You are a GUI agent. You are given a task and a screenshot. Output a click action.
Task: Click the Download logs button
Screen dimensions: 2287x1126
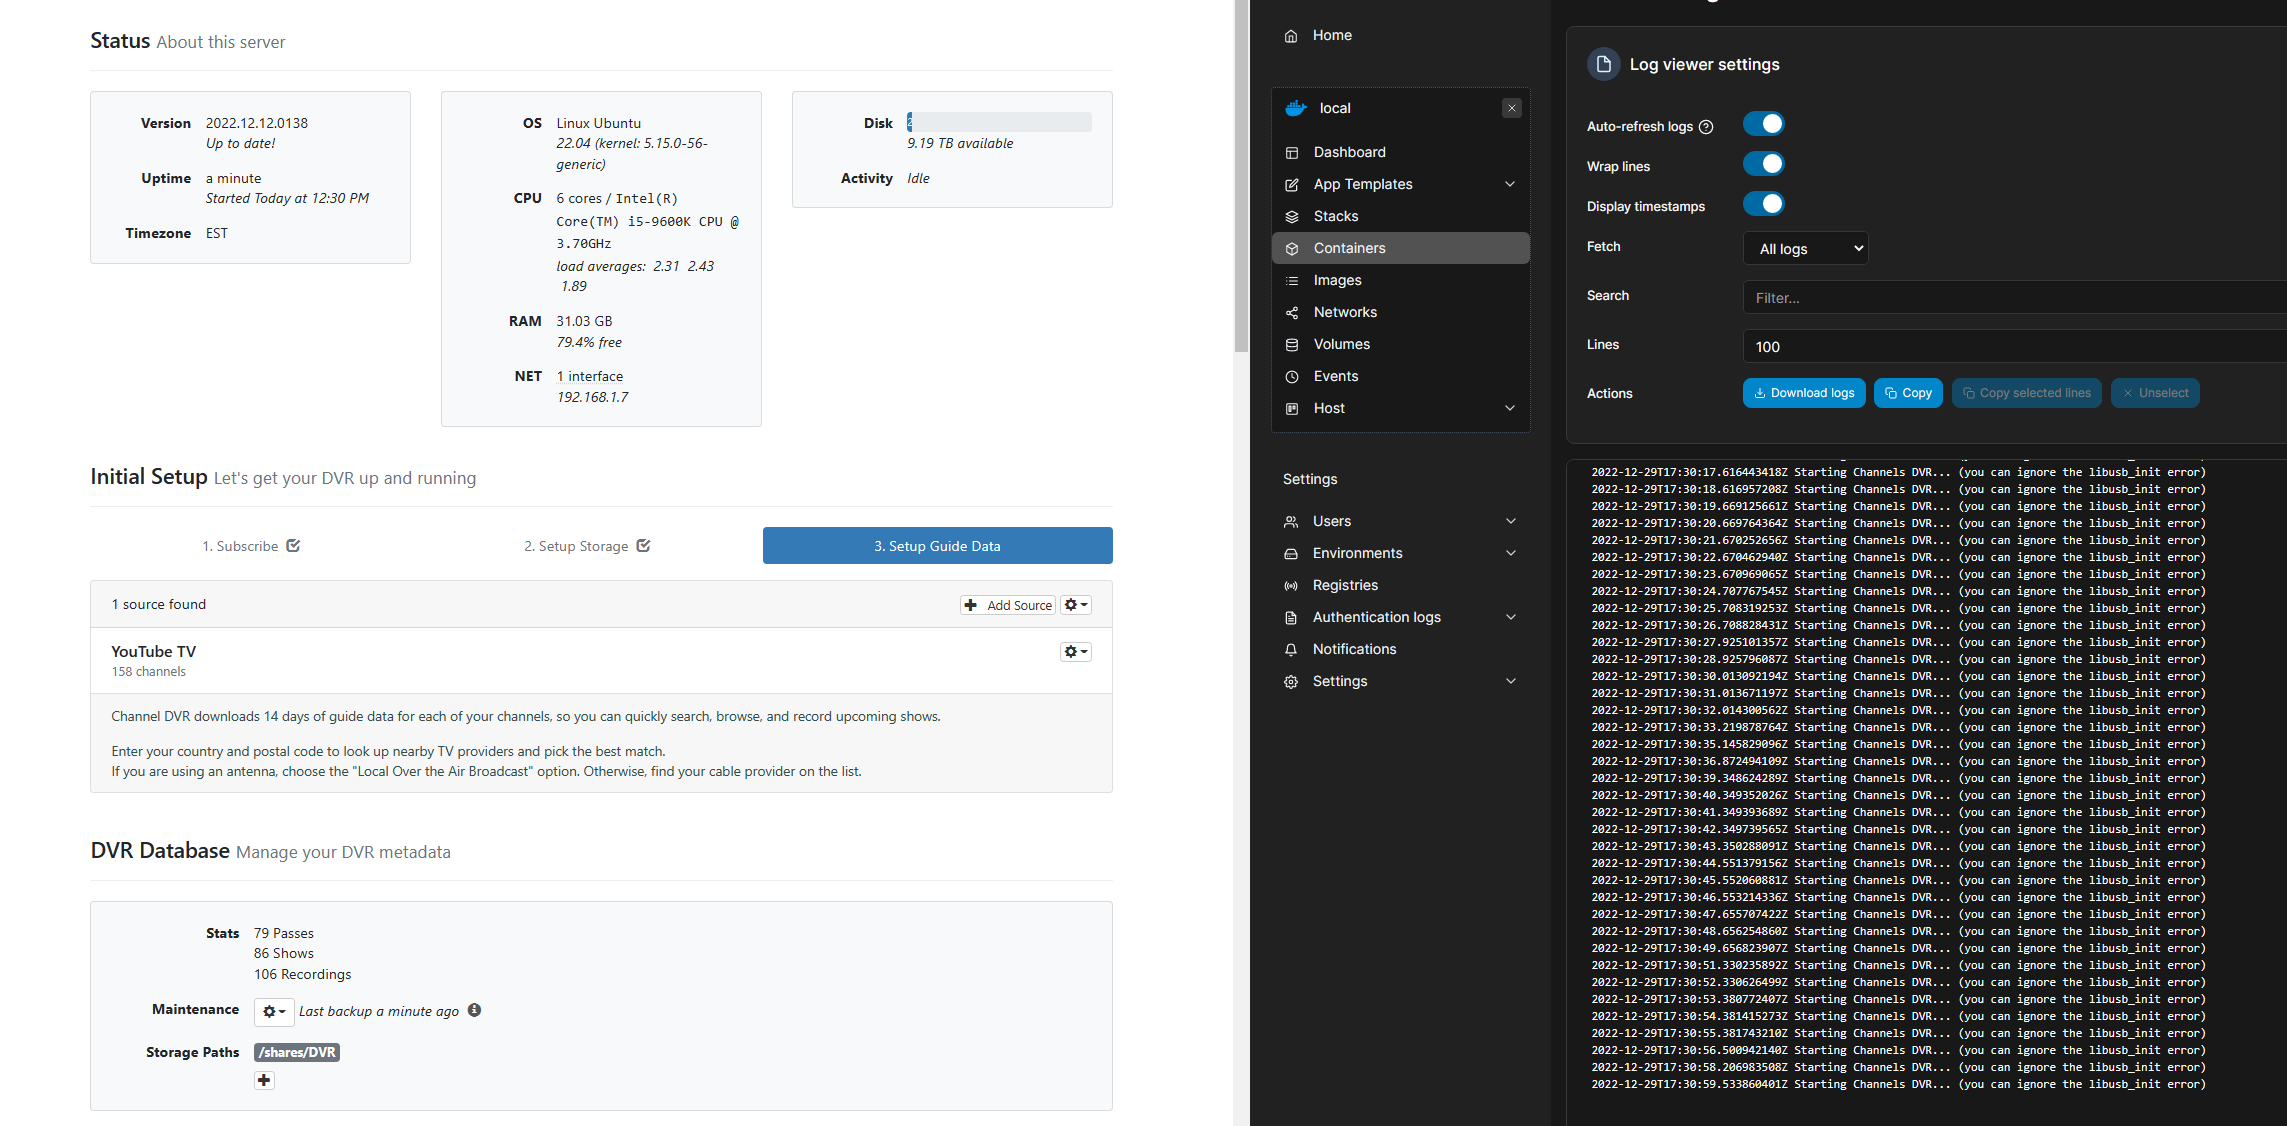click(x=1803, y=393)
